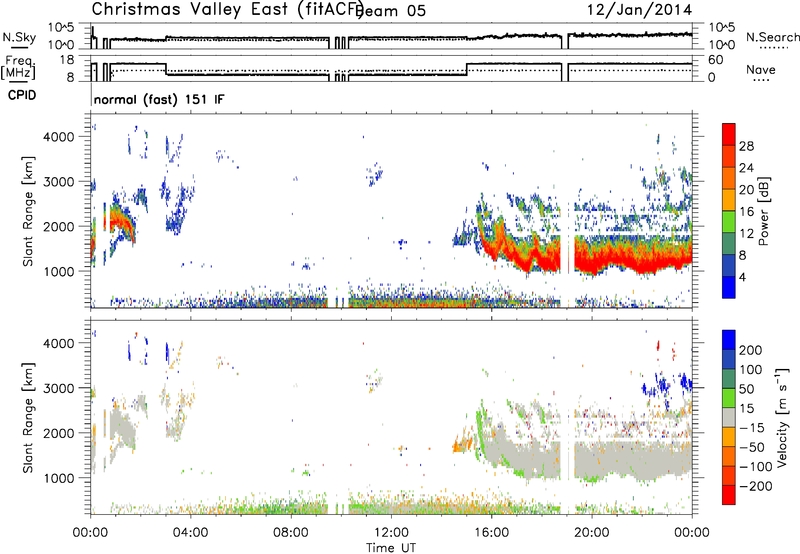Click the 'N.Search' legend label
The image size is (800, 554).
pos(772,37)
